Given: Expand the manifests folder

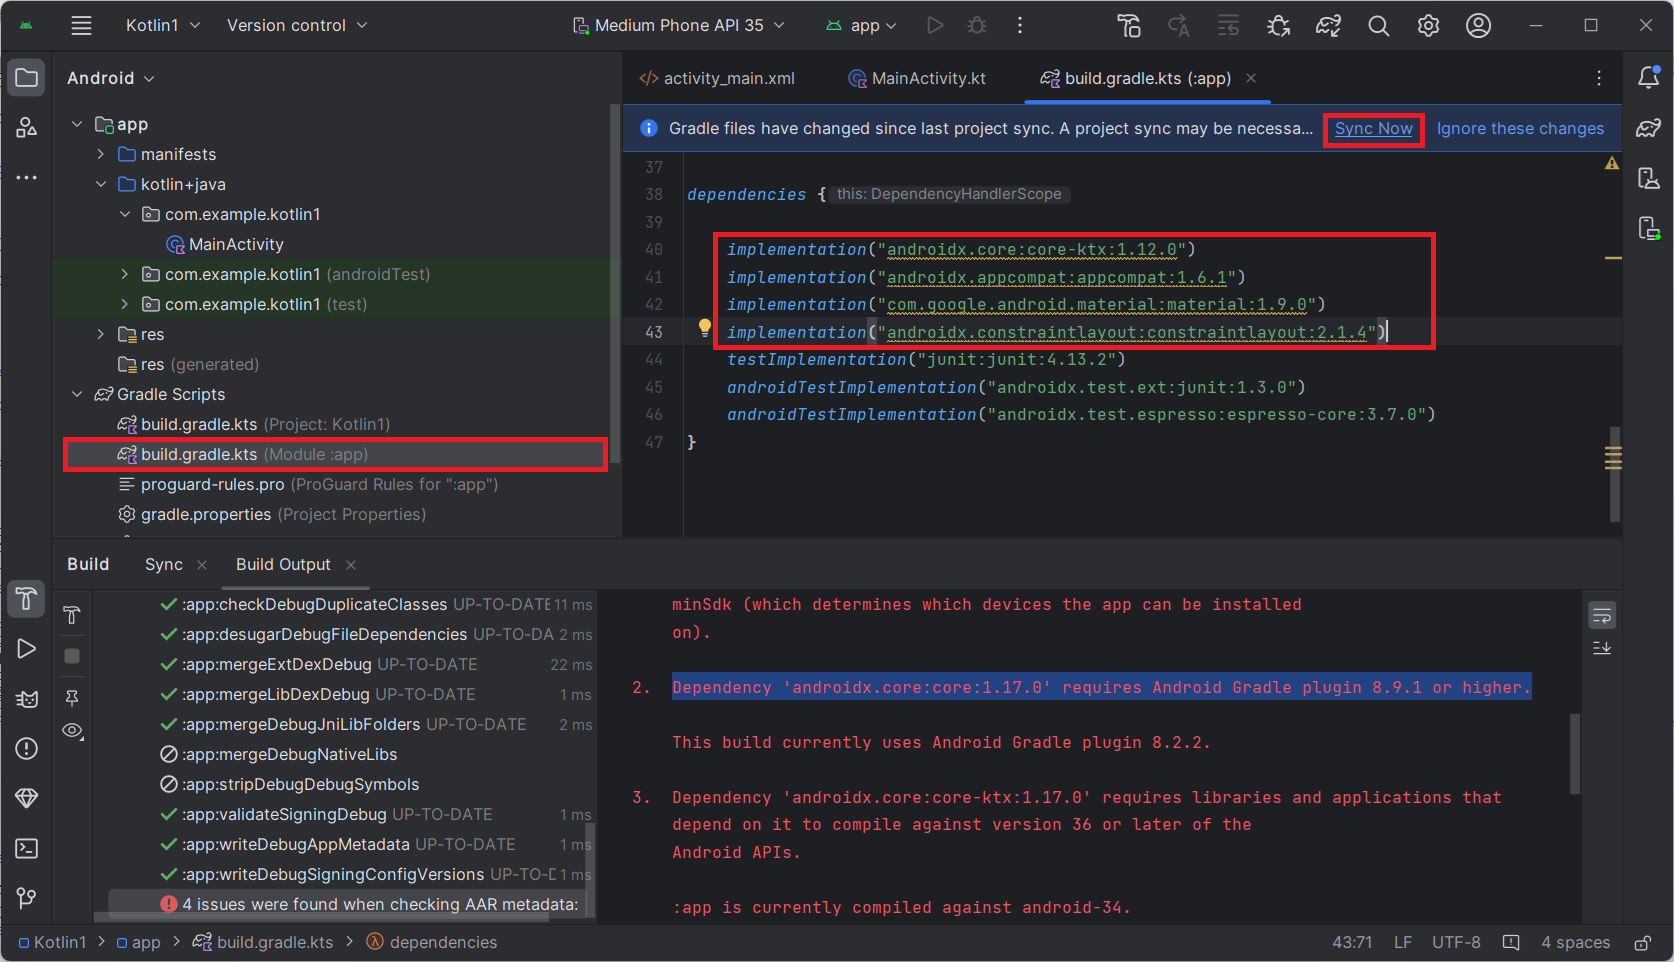Looking at the screenshot, I should tap(101, 154).
